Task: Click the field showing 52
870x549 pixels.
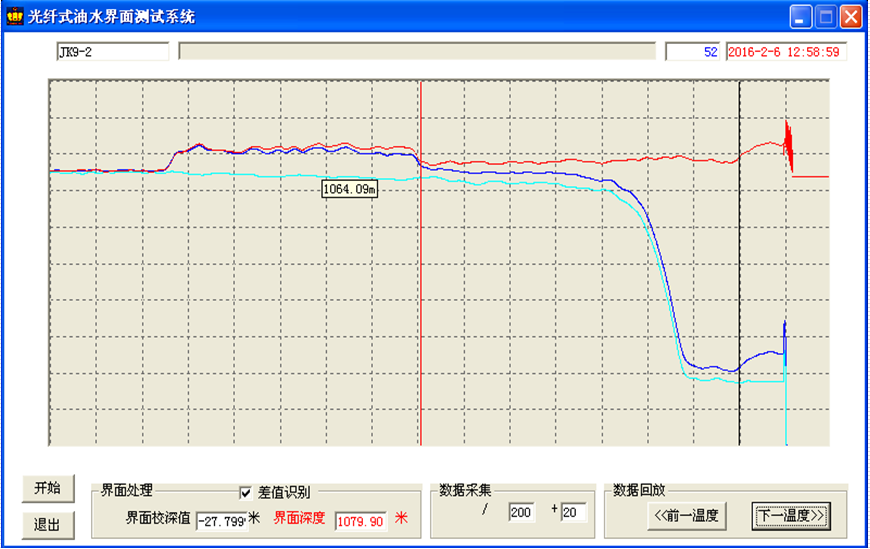Action: (x=693, y=51)
